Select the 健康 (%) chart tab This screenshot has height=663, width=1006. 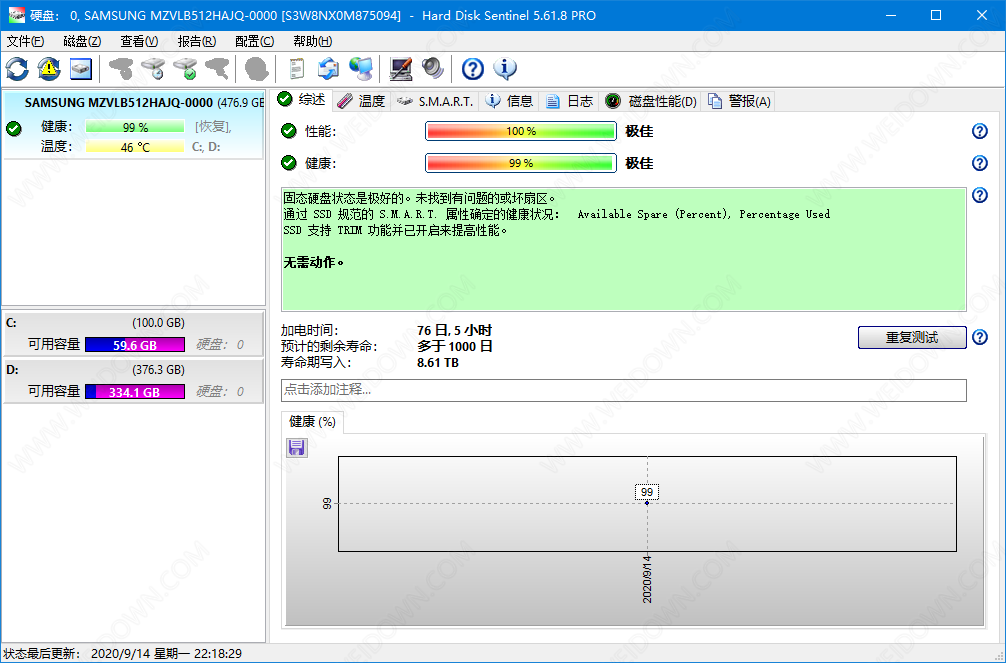pos(312,422)
